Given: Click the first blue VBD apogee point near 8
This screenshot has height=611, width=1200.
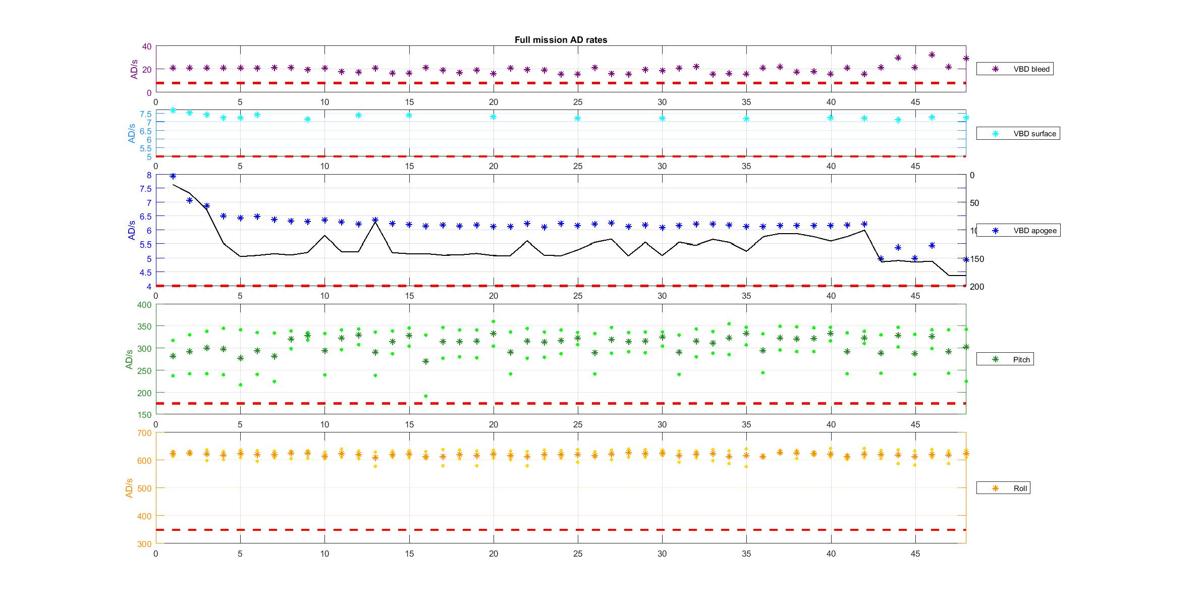Looking at the screenshot, I should click(x=173, y=176).
